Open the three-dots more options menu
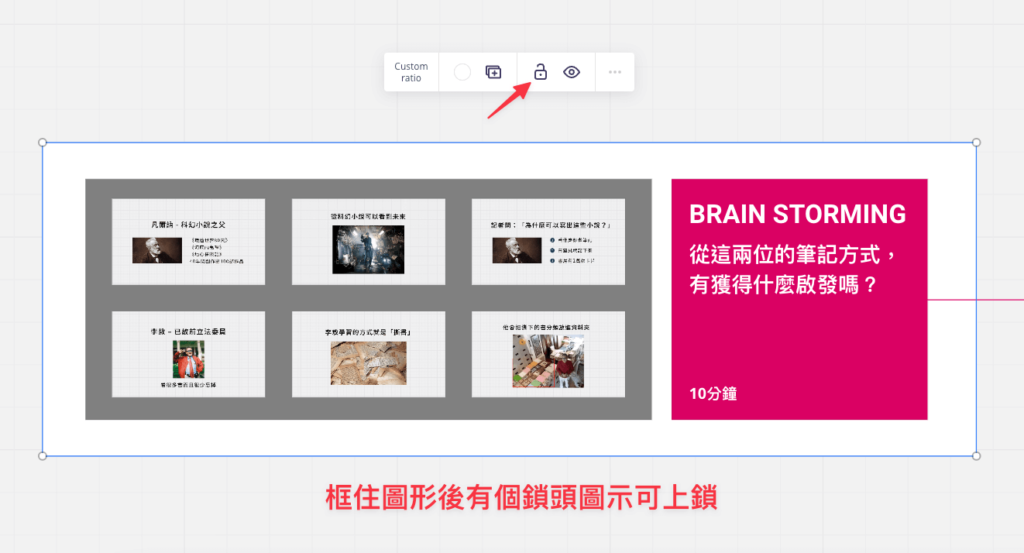 coord(615,72)
